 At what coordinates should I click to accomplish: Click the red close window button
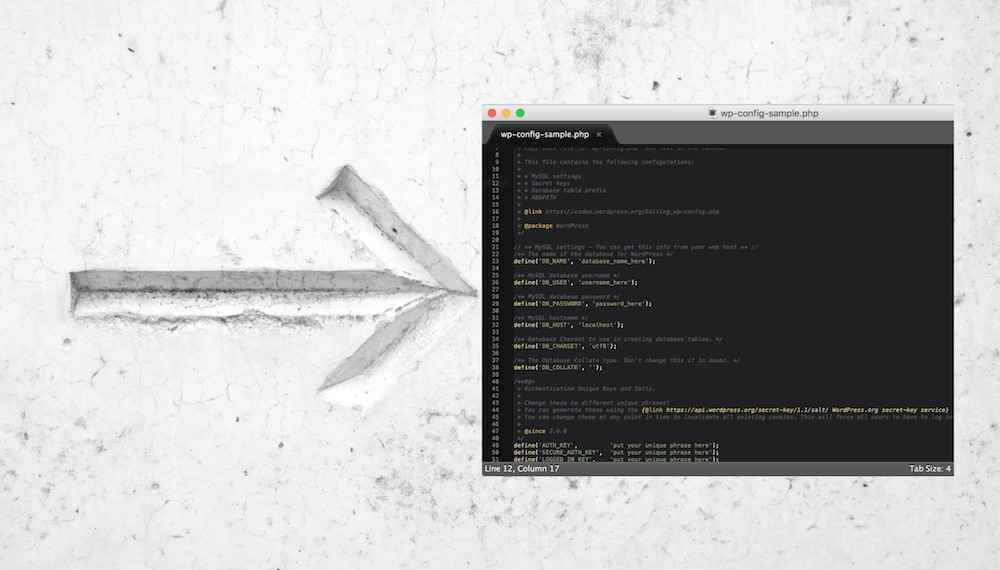(x=491, y=113)
